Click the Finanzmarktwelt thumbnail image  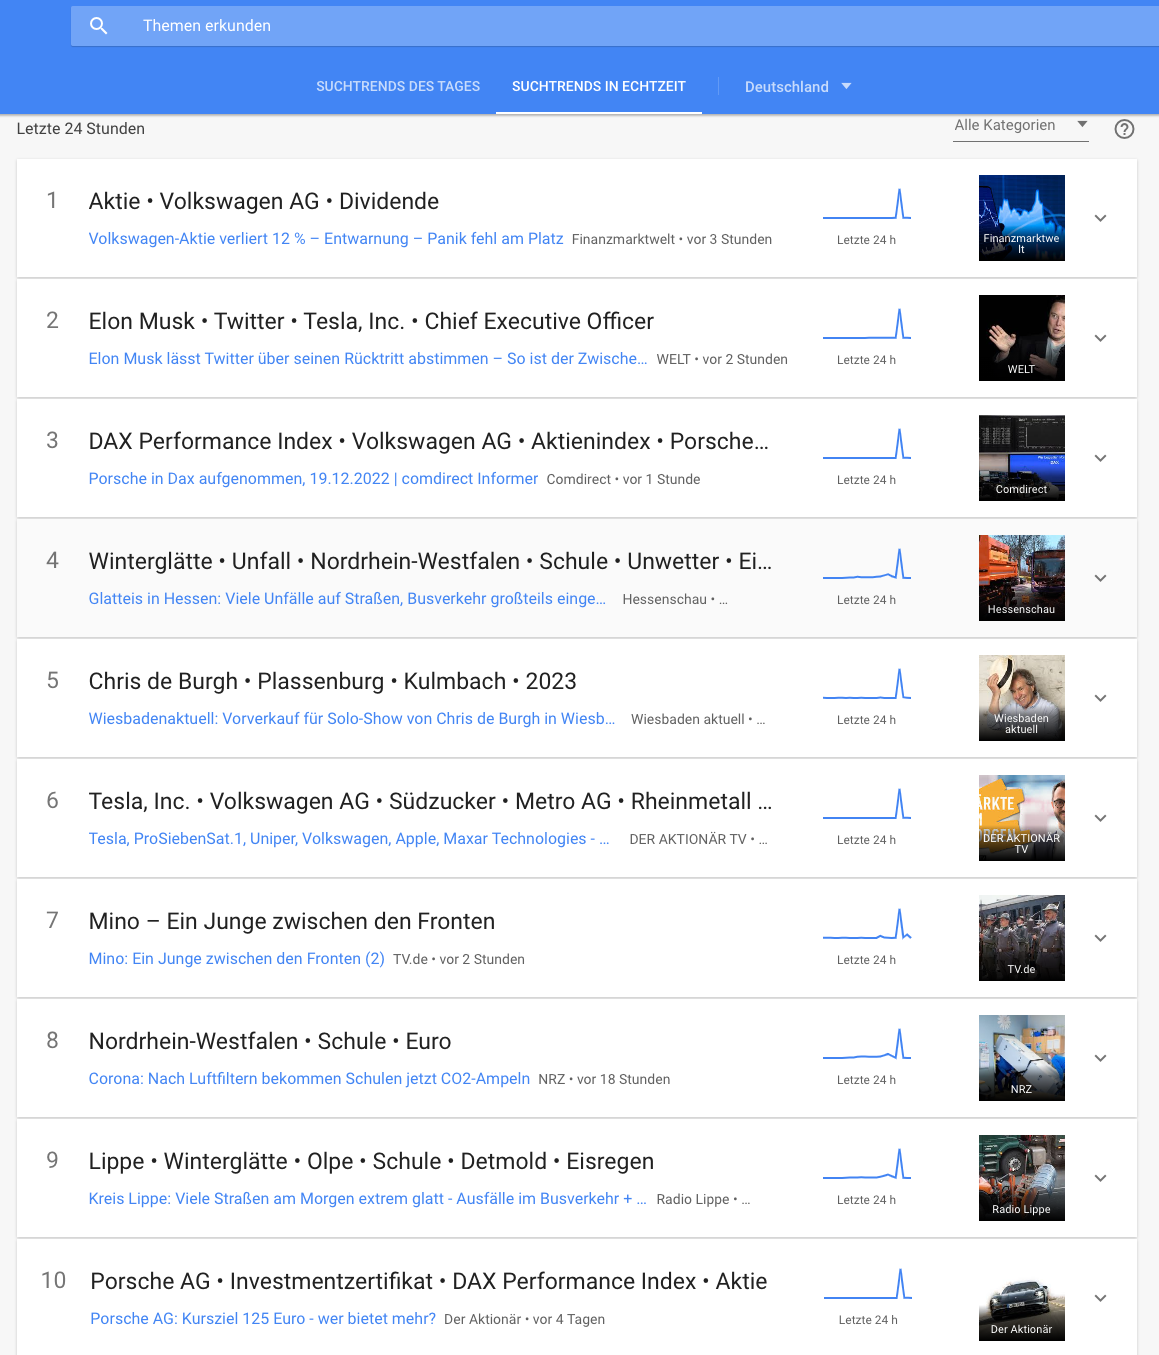pos(1022,218)
